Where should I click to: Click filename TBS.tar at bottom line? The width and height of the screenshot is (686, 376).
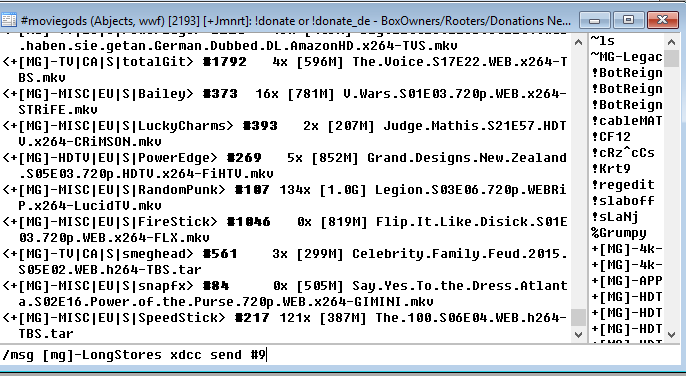pyautogui.click(x=46, y=334)
